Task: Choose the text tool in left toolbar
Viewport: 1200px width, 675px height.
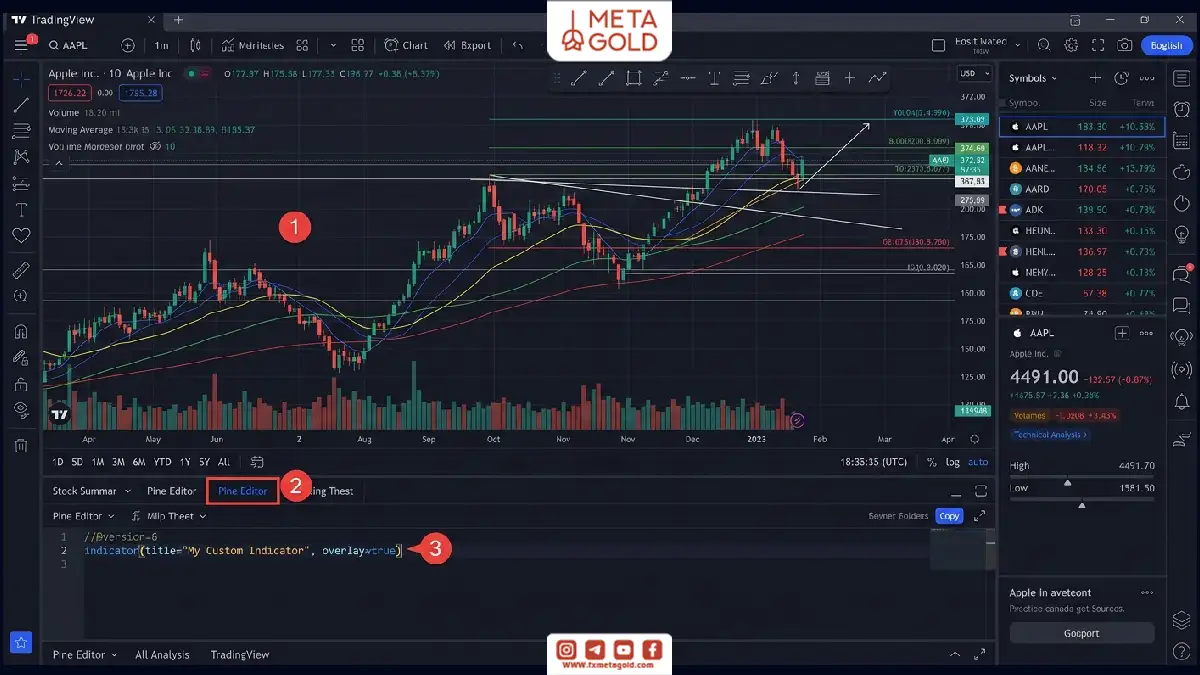Action: (21, 209)
